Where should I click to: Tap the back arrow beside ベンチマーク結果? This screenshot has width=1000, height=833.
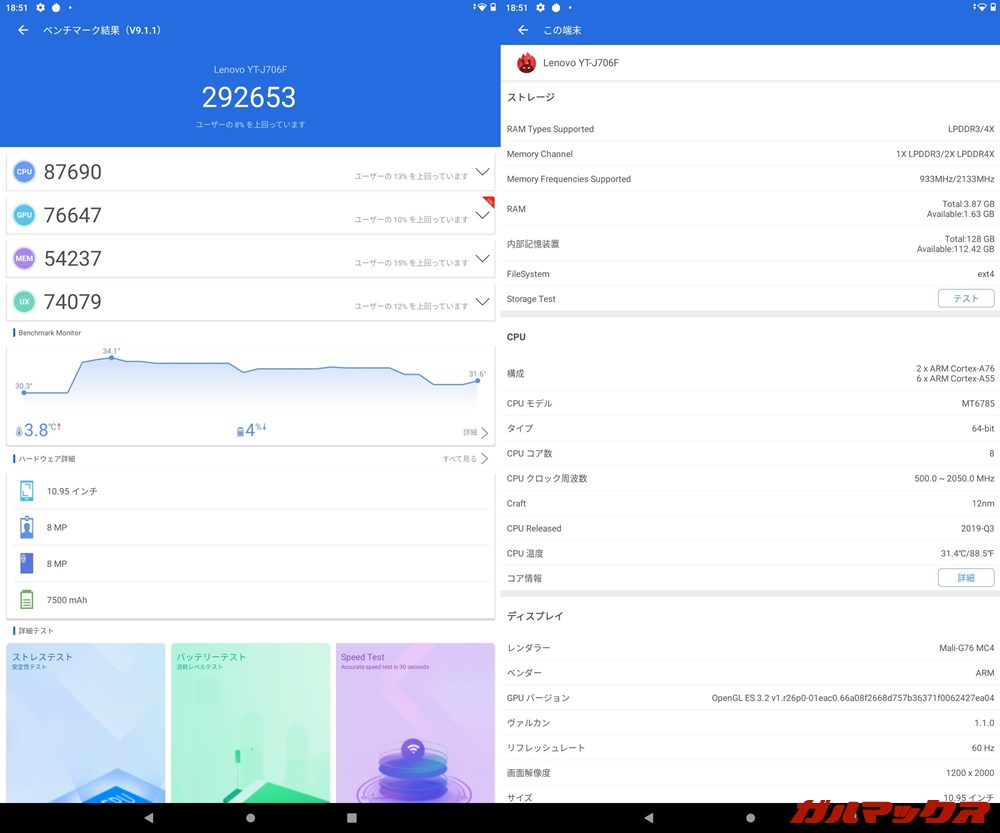coord(23,30)
